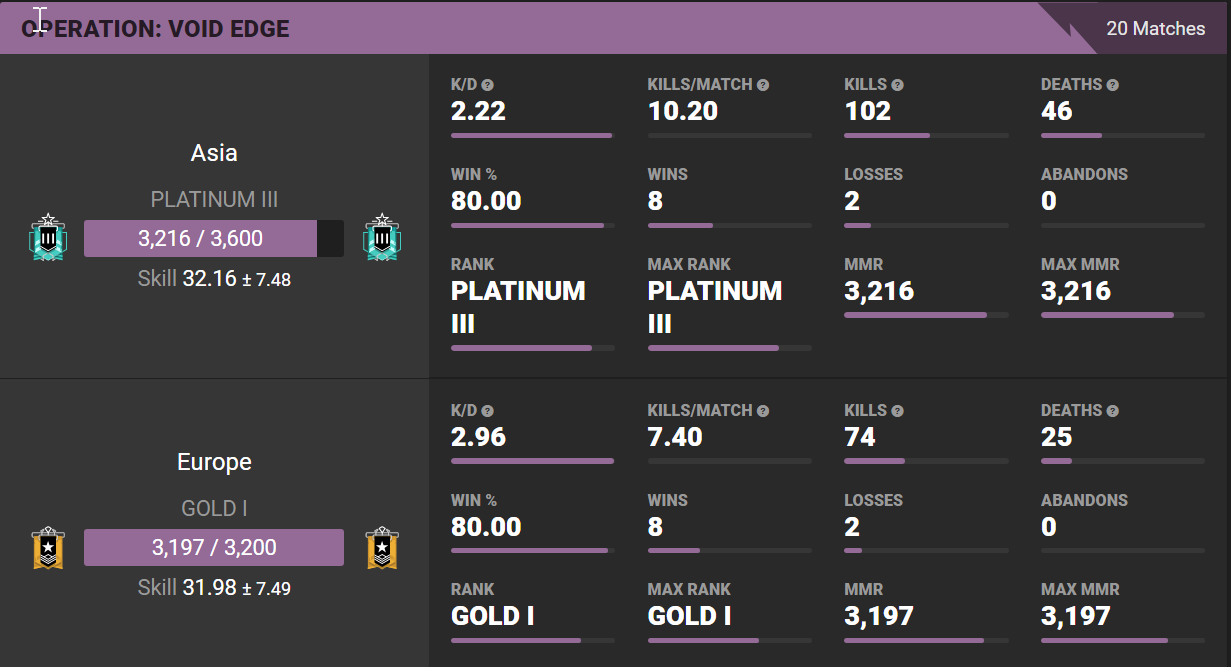Image resolution: width=1231 pixels, height=667 pixels.
Task: Click the Asia Max Rank Platinum III value
Action: pyautogui.click(x=714, y=307)
